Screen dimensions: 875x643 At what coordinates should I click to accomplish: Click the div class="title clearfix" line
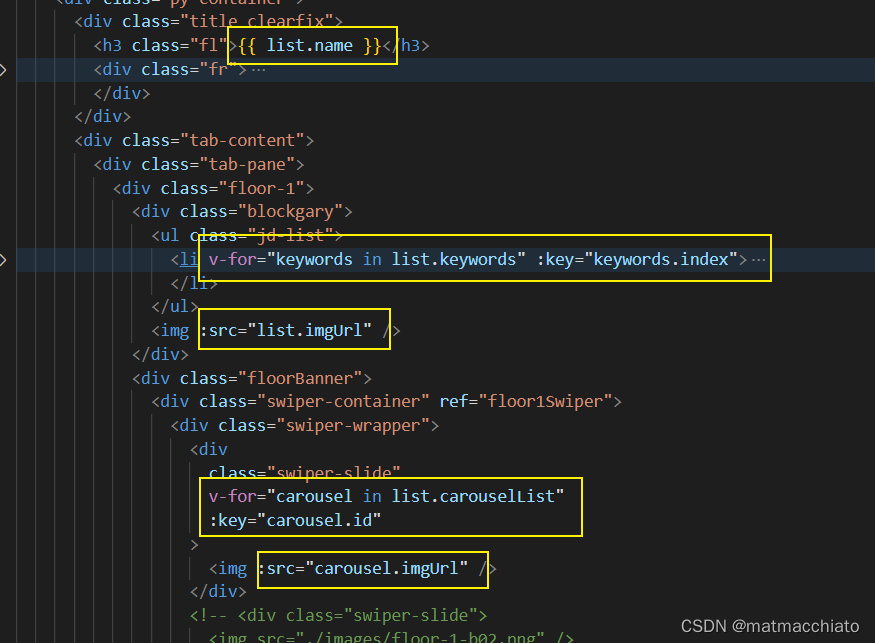(209, 21)
